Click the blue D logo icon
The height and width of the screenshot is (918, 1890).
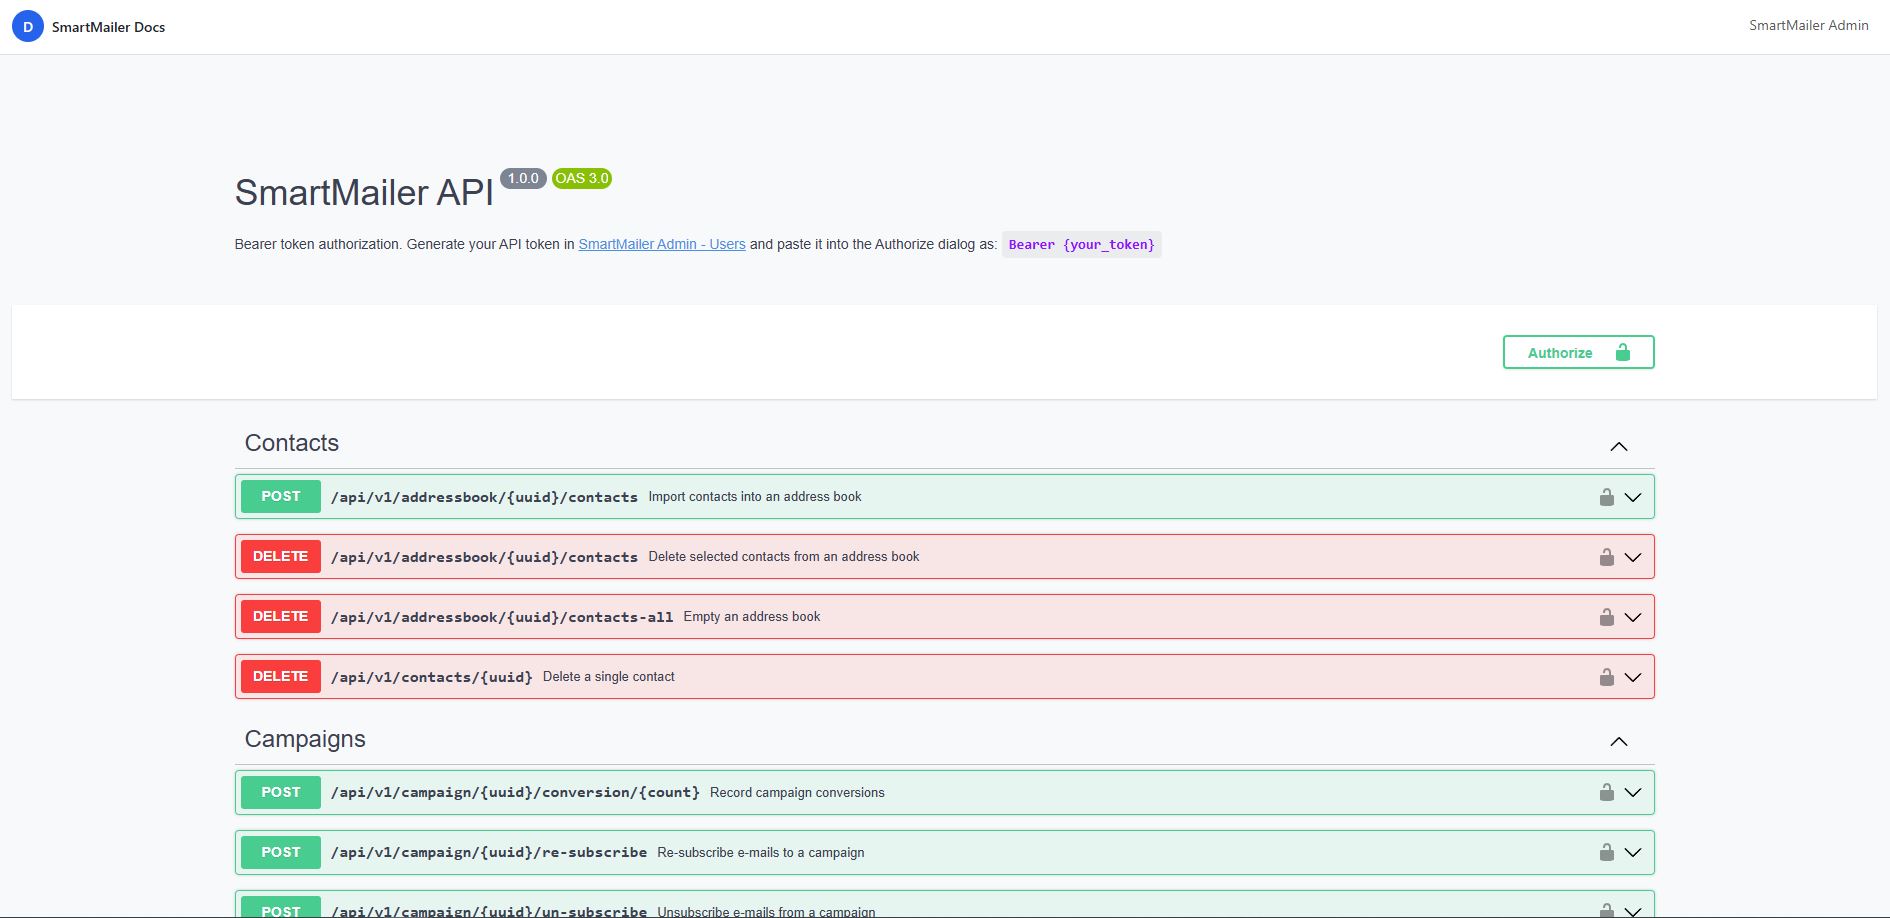27,27
